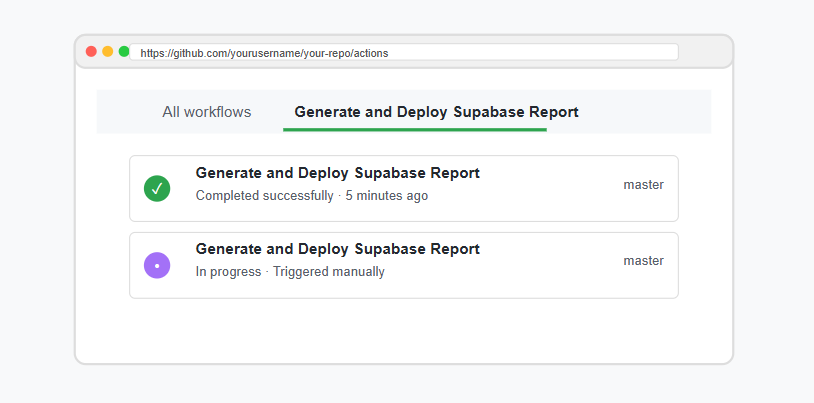Click the green maximize window dot
This screenshot has height=403, width=814.
point(124,51)
